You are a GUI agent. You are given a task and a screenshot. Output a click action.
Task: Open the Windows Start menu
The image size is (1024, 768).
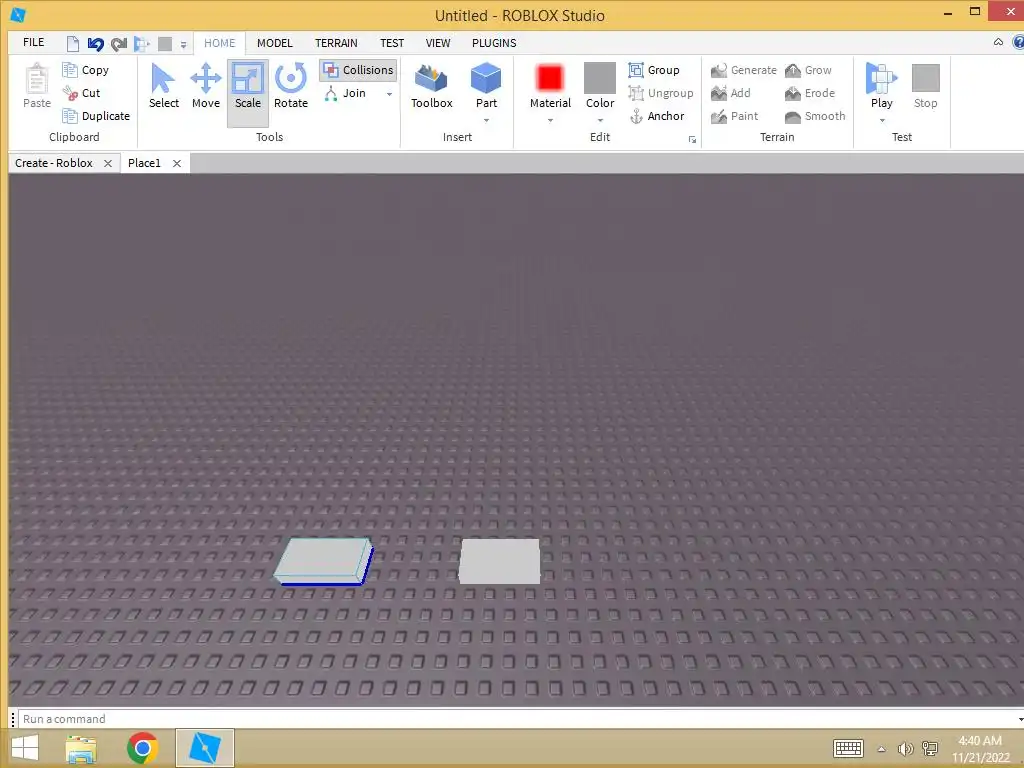pos(25,748)
